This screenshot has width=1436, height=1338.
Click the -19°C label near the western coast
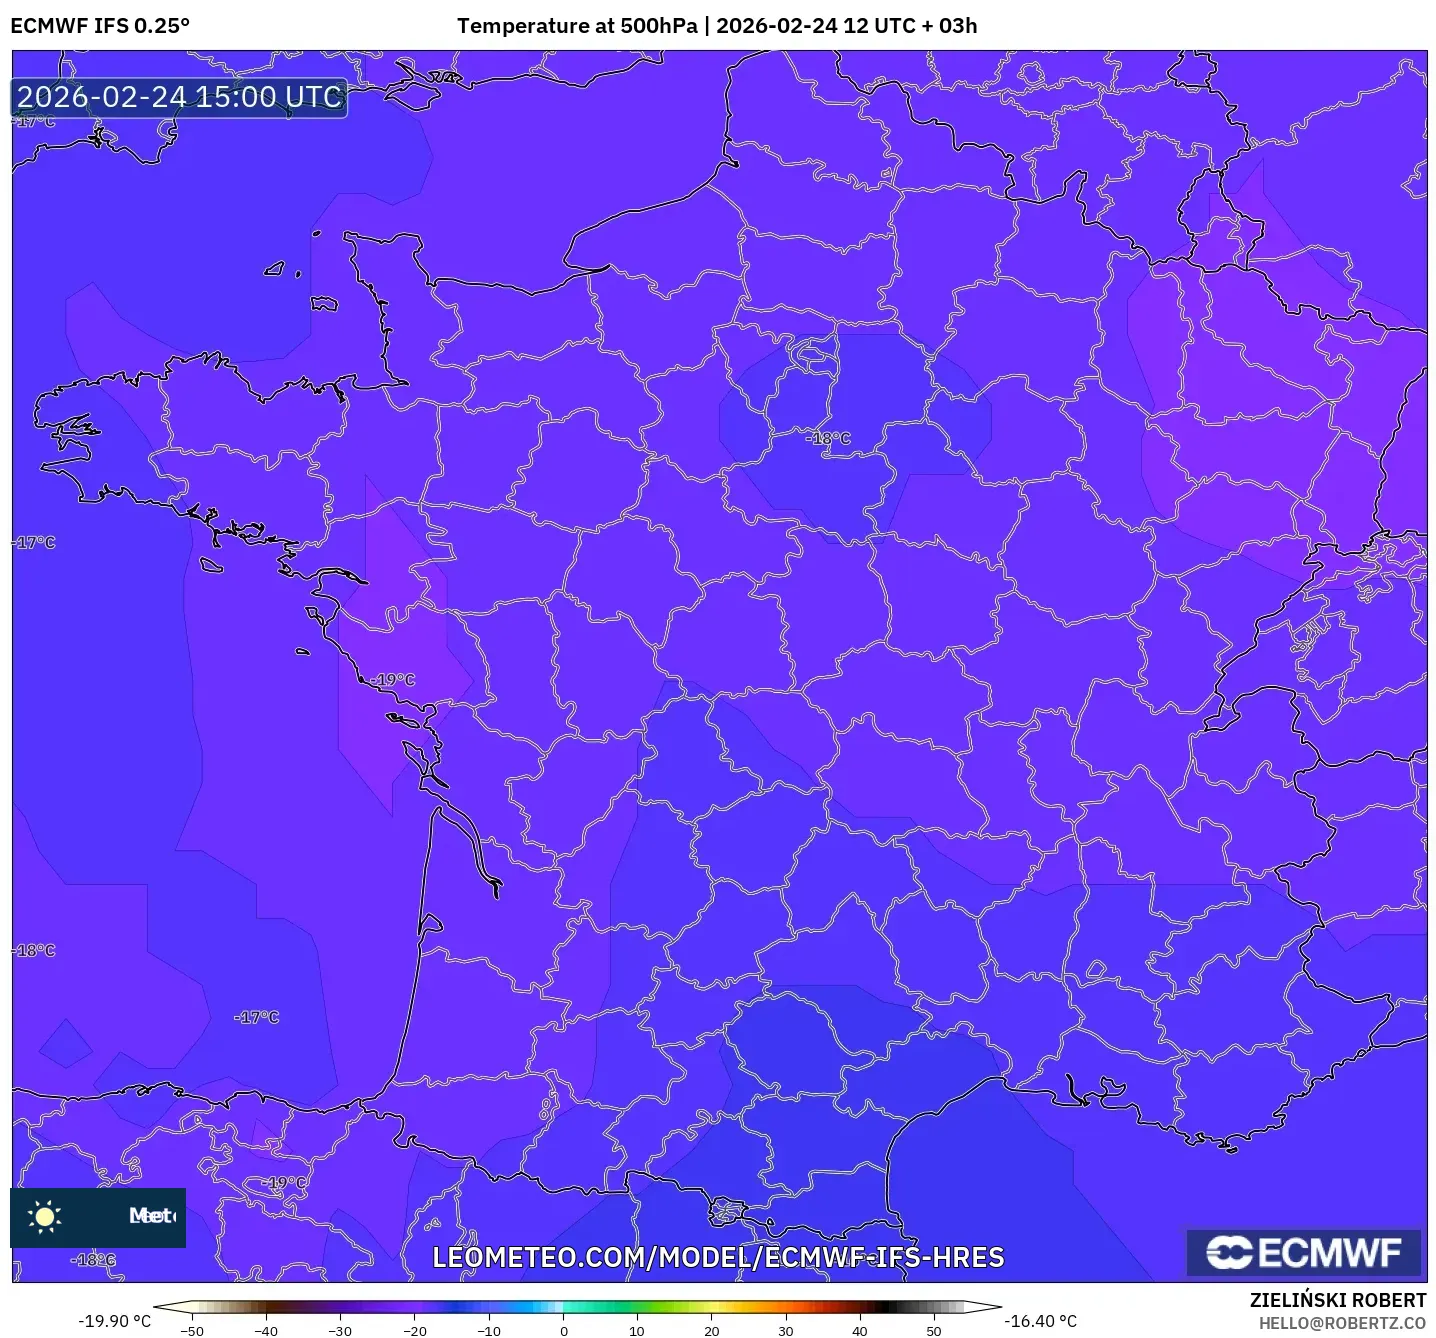[394, 680]
